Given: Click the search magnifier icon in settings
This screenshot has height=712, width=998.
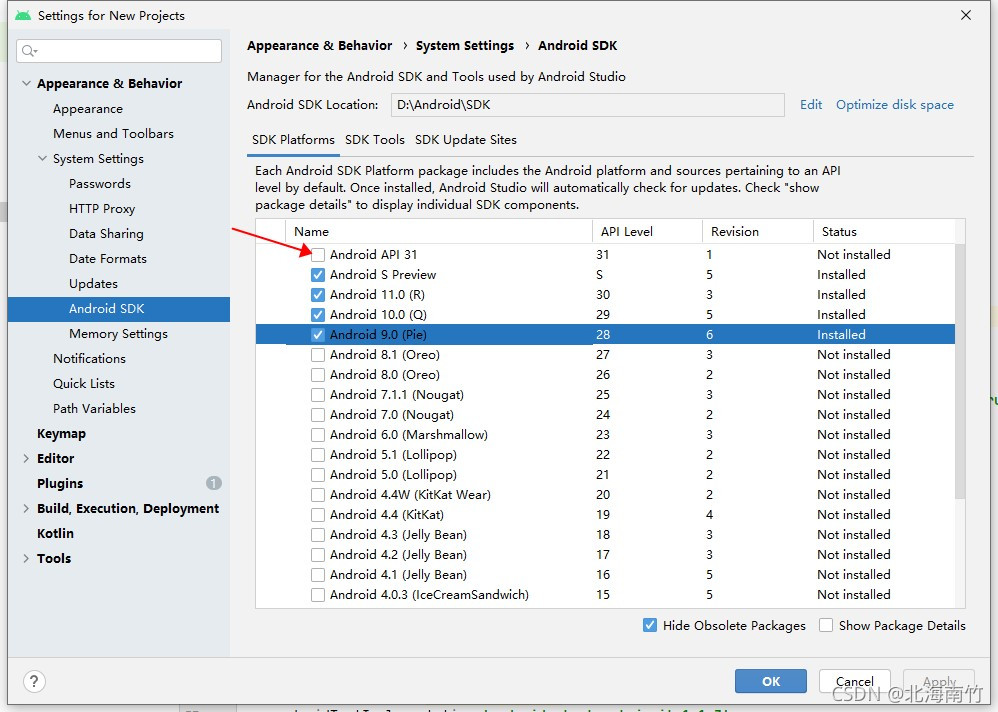Looking at the screenshot, I should click(x=29, y=51).
